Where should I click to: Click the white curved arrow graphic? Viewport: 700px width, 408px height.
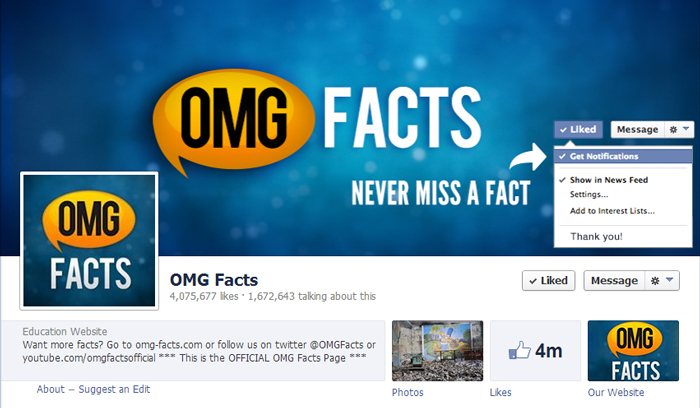point(528,157)
